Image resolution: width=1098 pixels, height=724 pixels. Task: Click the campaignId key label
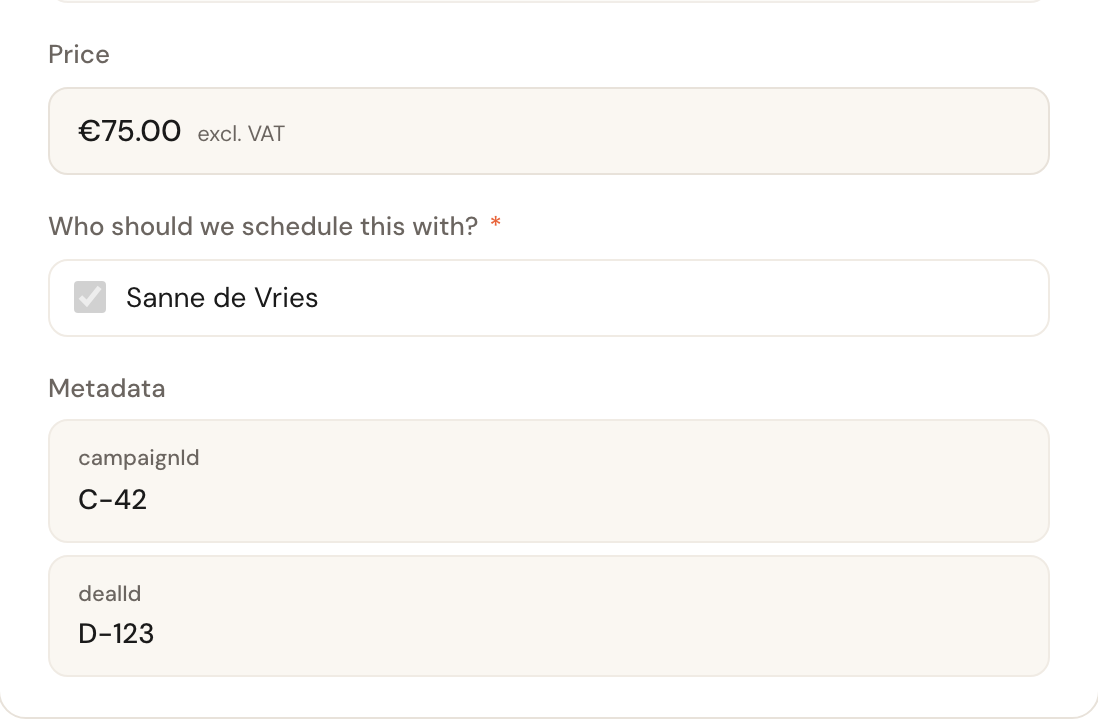tap(139, 458)
